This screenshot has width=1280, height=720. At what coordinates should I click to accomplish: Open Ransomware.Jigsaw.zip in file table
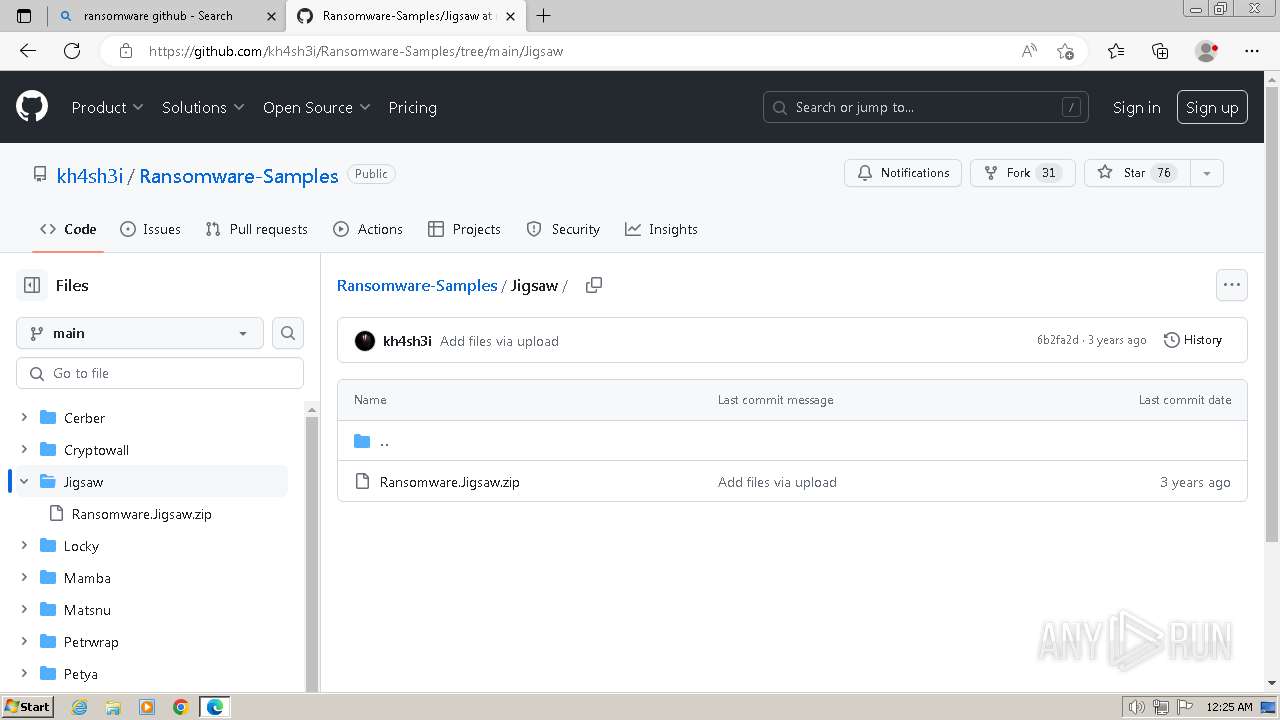coord(449,482)
